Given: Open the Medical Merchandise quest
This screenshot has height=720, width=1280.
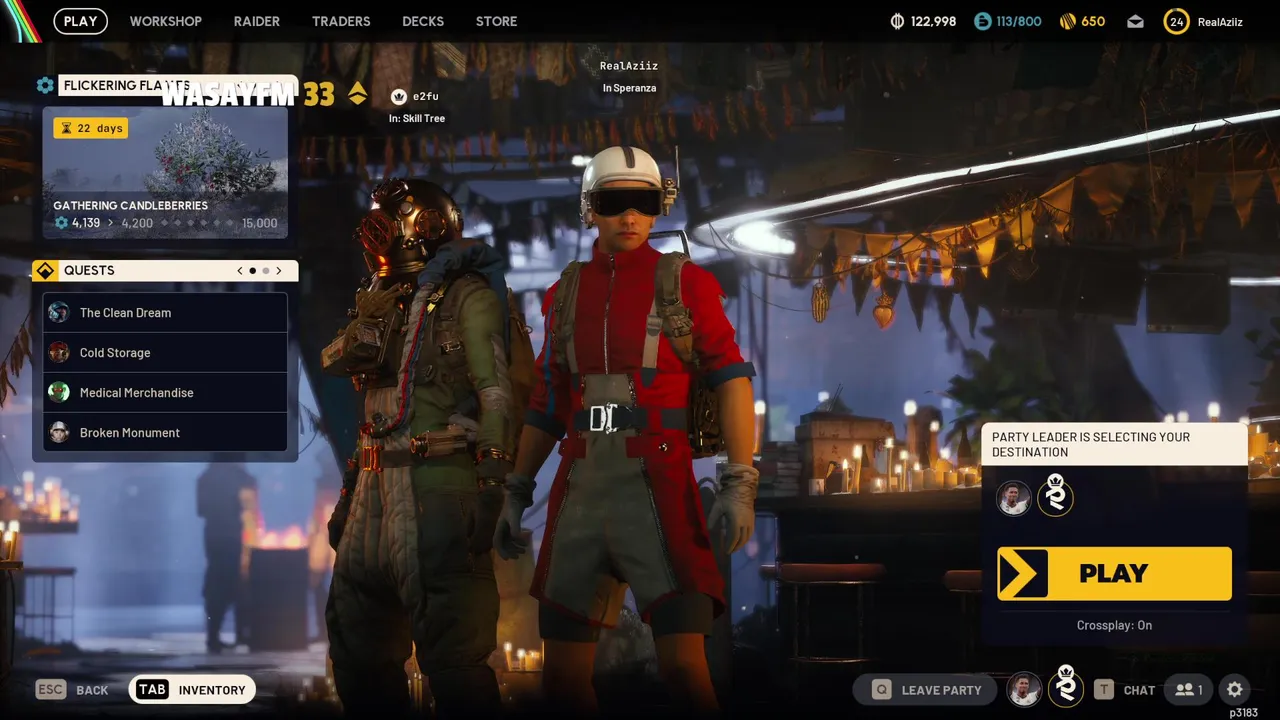Looking at the screenshot, I should tap(165, 392).
